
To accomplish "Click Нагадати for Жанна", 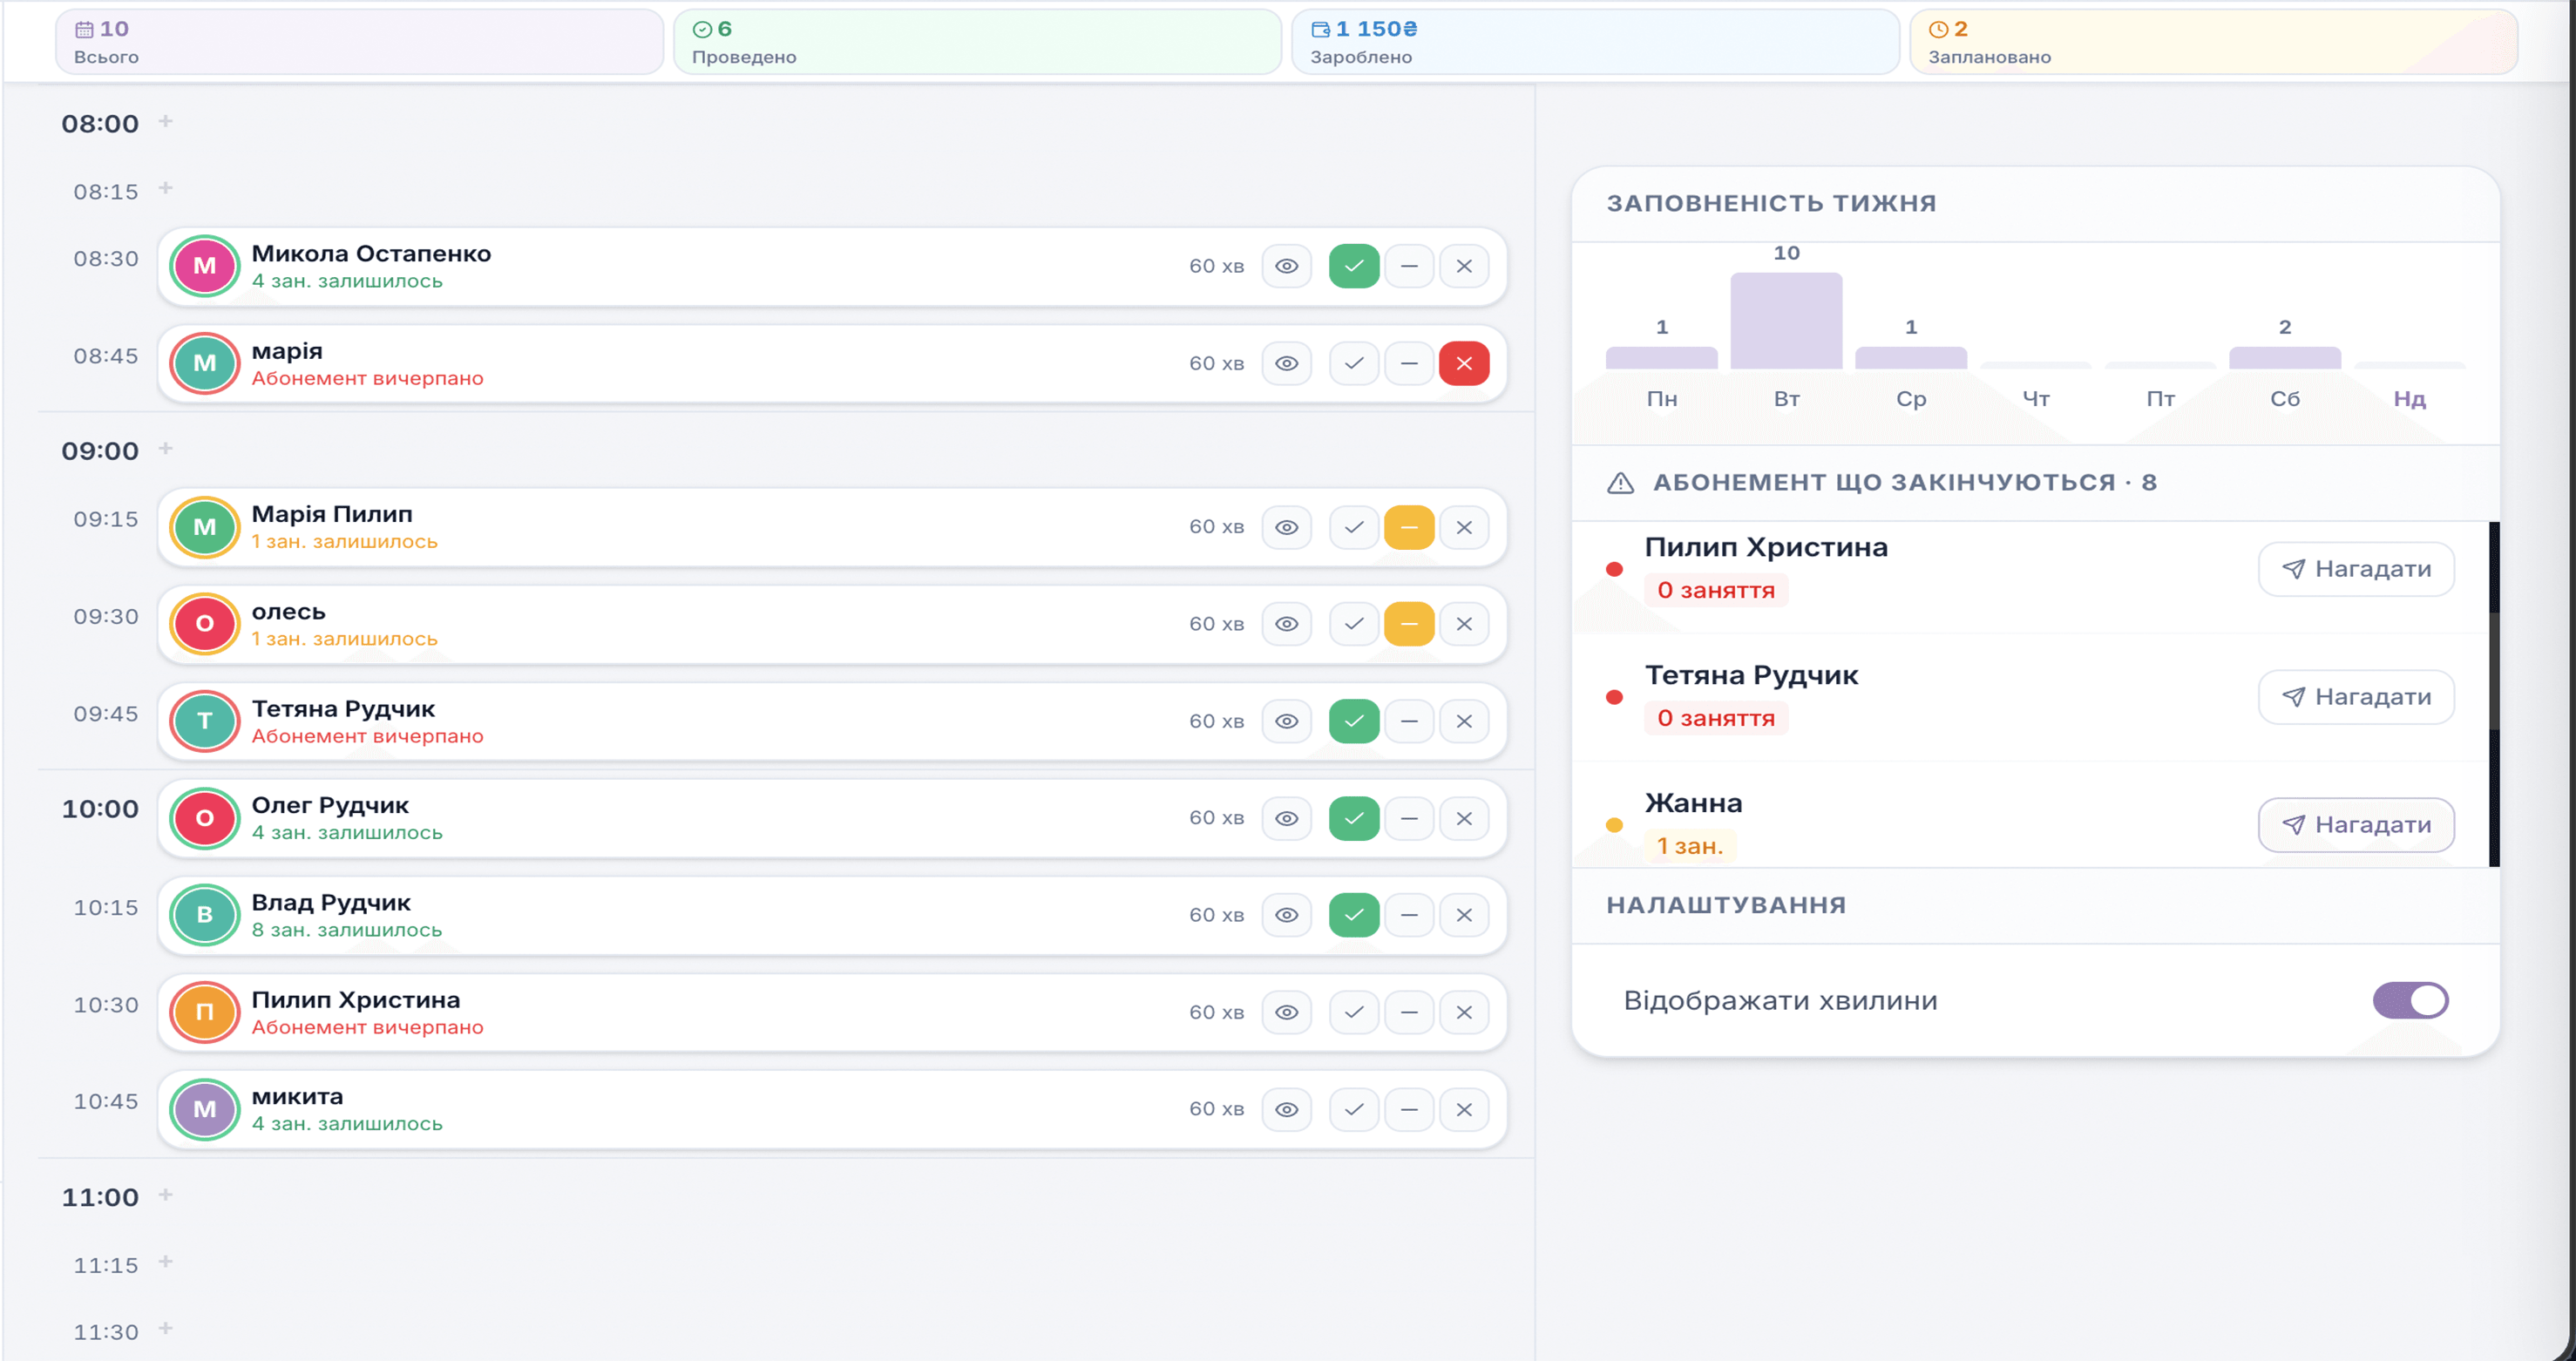I will 2356,825.
